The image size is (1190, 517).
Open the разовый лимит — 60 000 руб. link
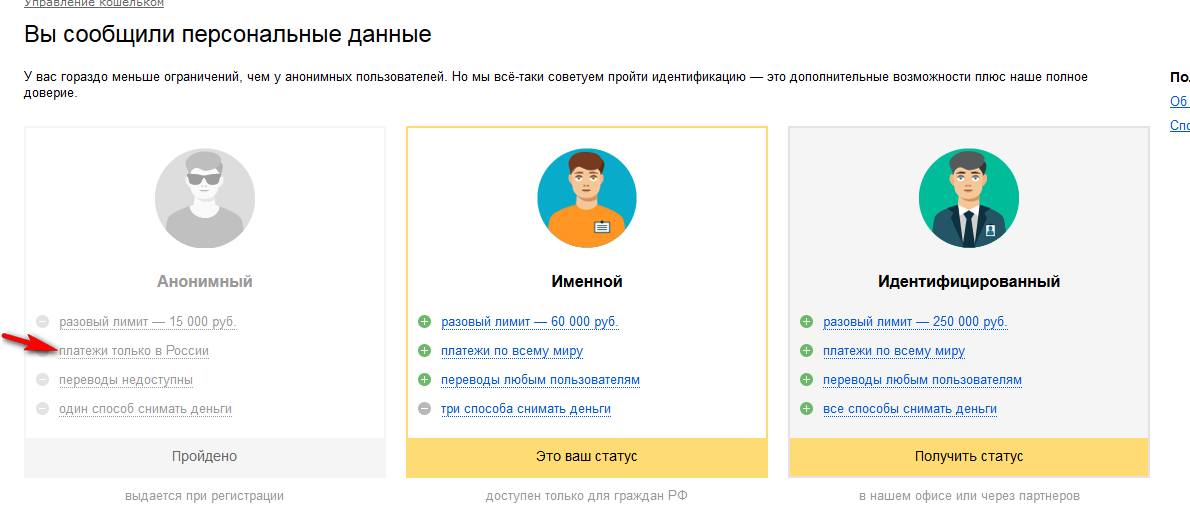(530, 322)
